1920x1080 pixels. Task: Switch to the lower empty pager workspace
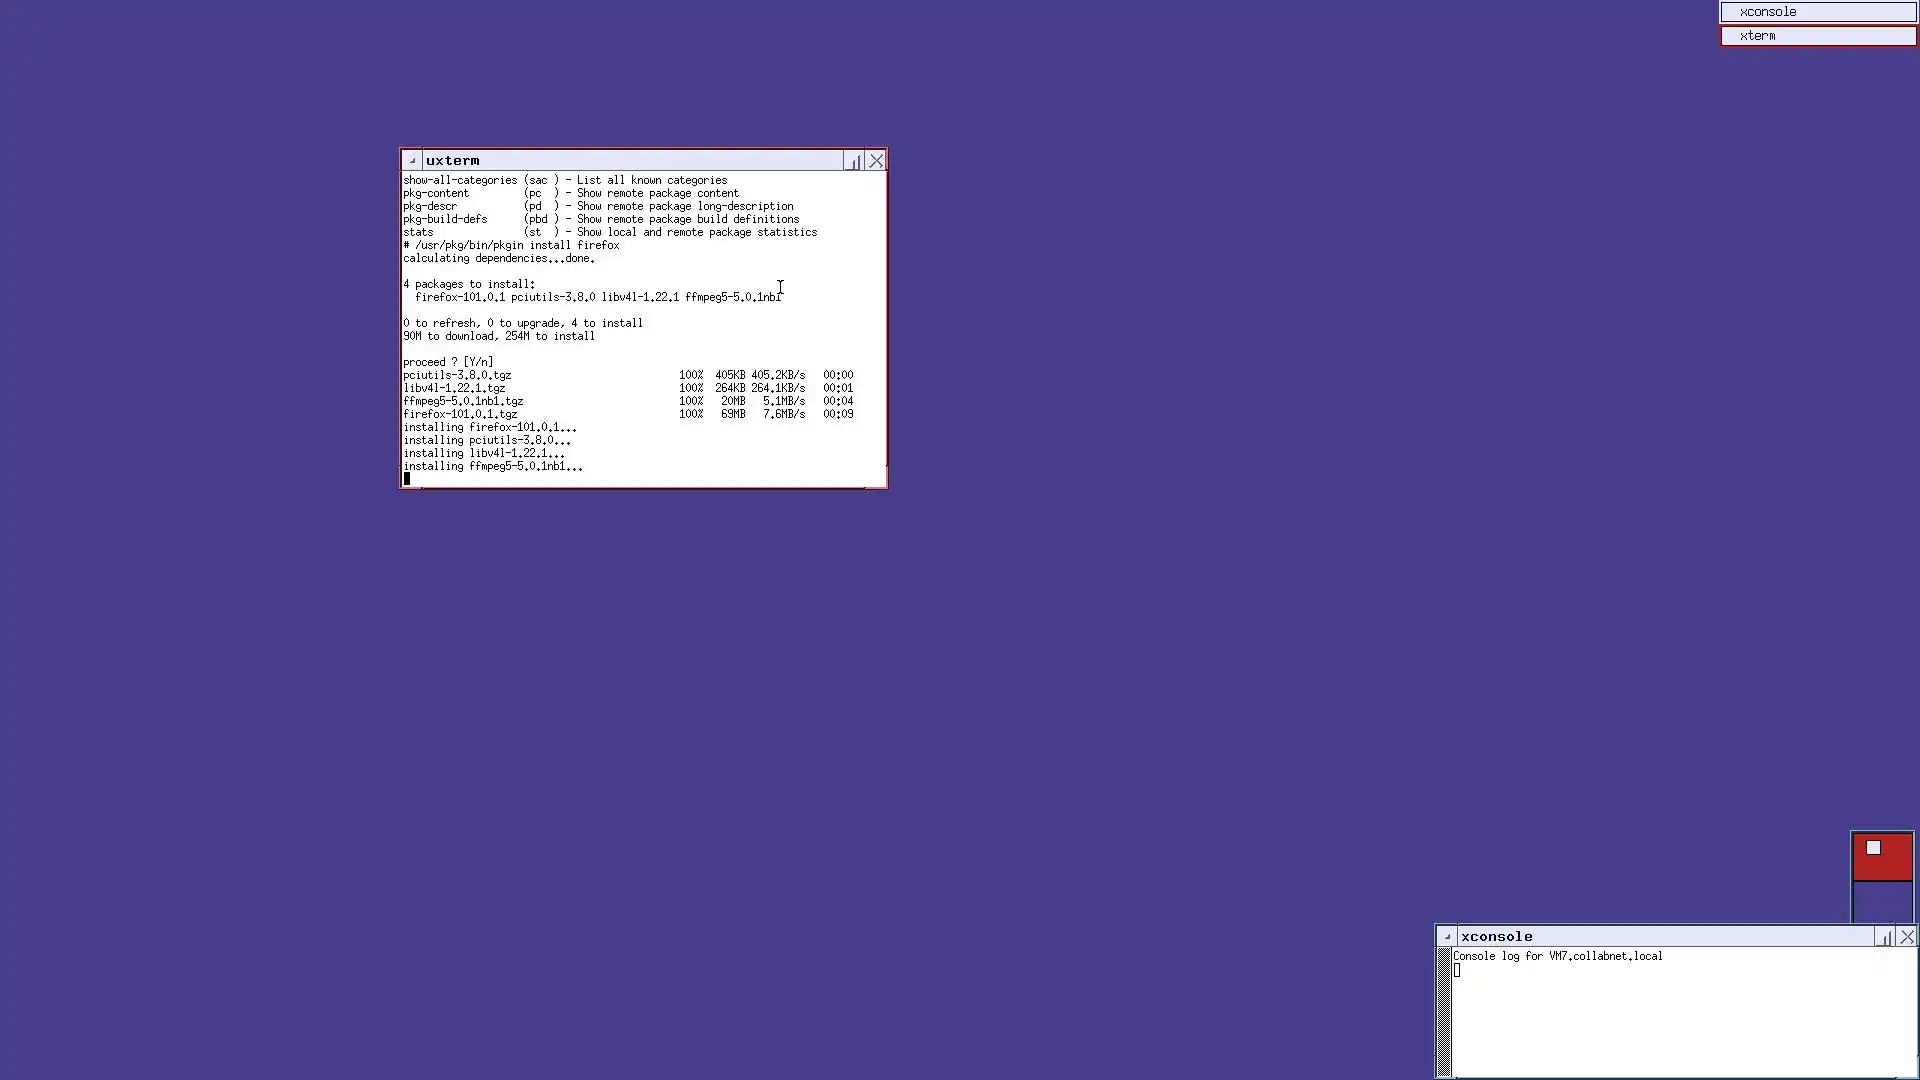[1882, 901]
